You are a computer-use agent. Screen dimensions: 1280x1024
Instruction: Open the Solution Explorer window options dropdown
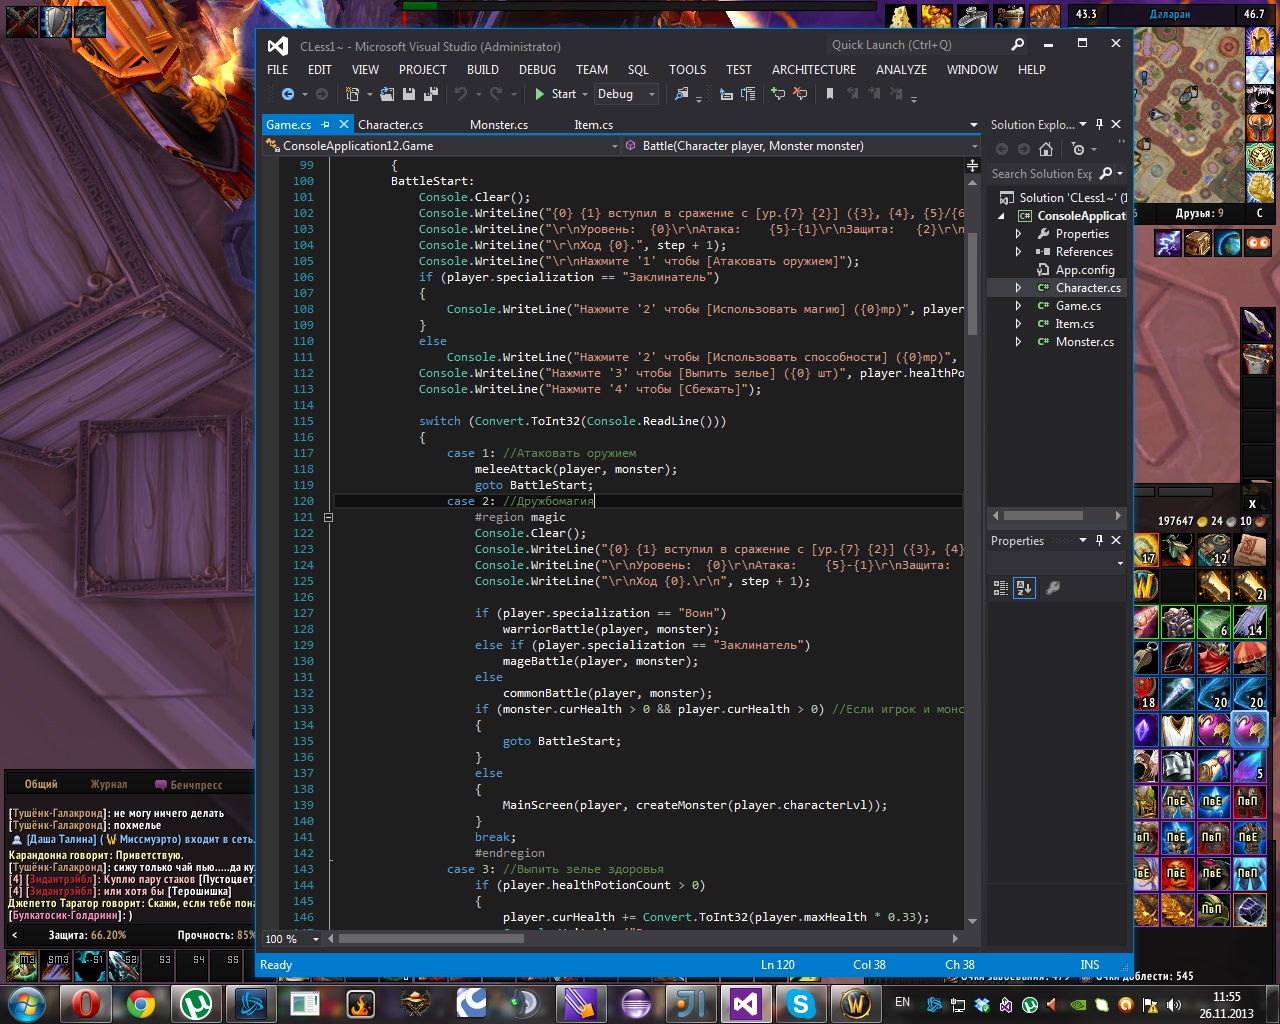[1083, 125]
